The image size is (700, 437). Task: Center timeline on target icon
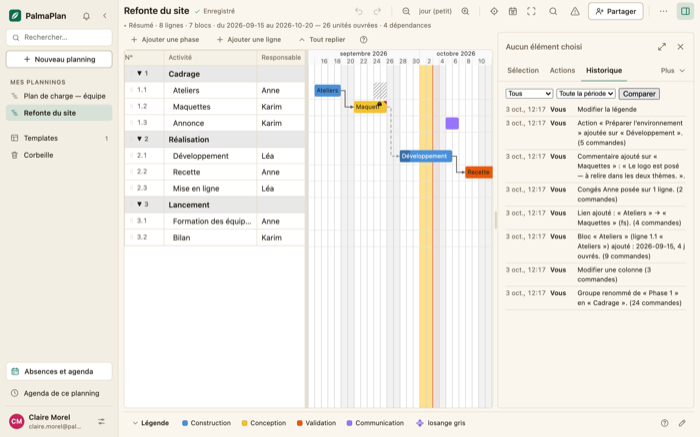coord(494,11)
